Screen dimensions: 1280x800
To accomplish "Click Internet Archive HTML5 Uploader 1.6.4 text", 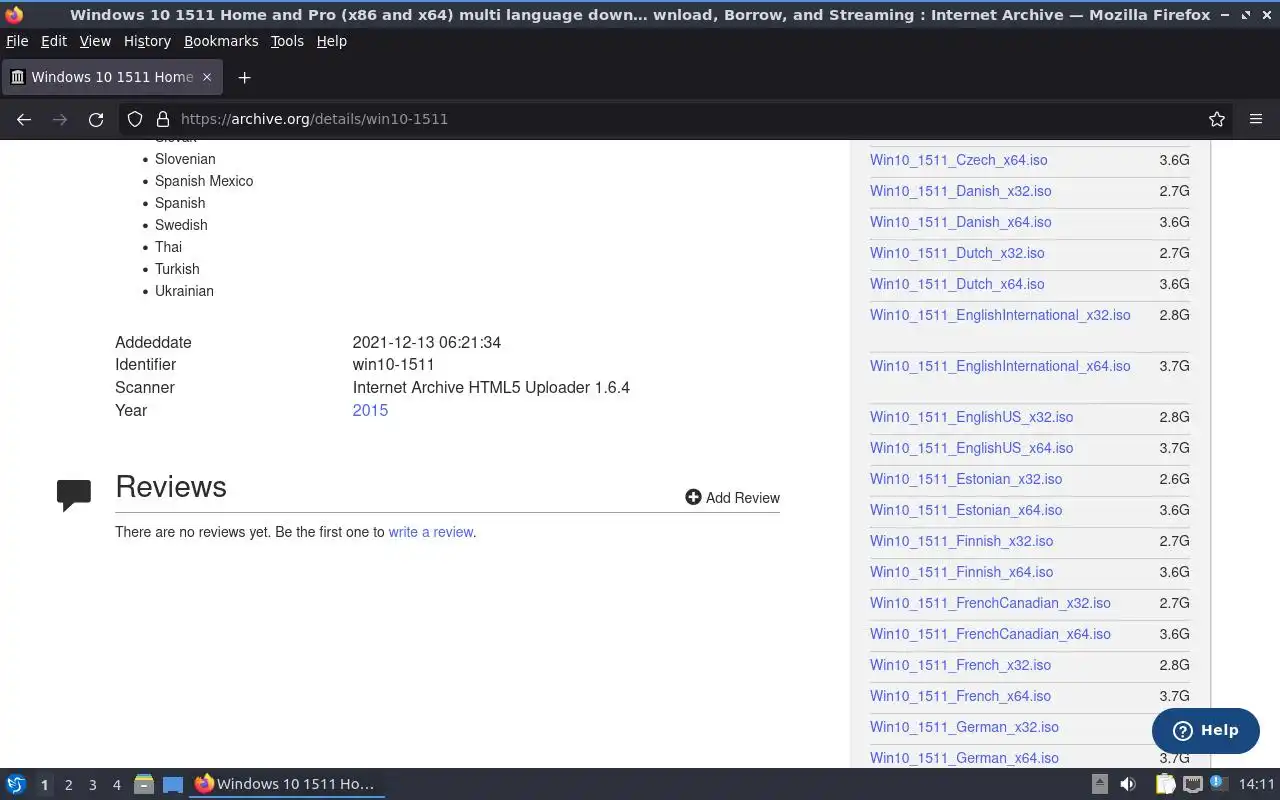I will (x=491, y=387).
